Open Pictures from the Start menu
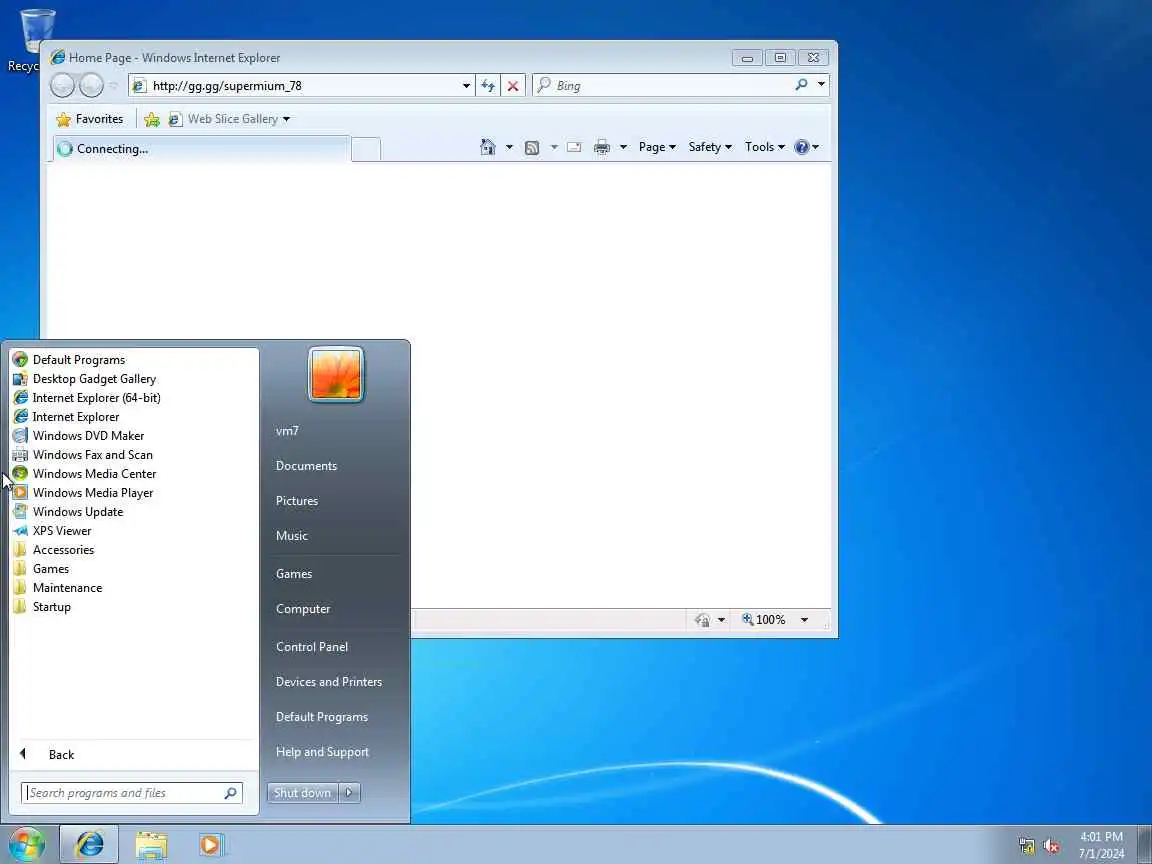The image size is (1152, 864). tap(297, 501)
